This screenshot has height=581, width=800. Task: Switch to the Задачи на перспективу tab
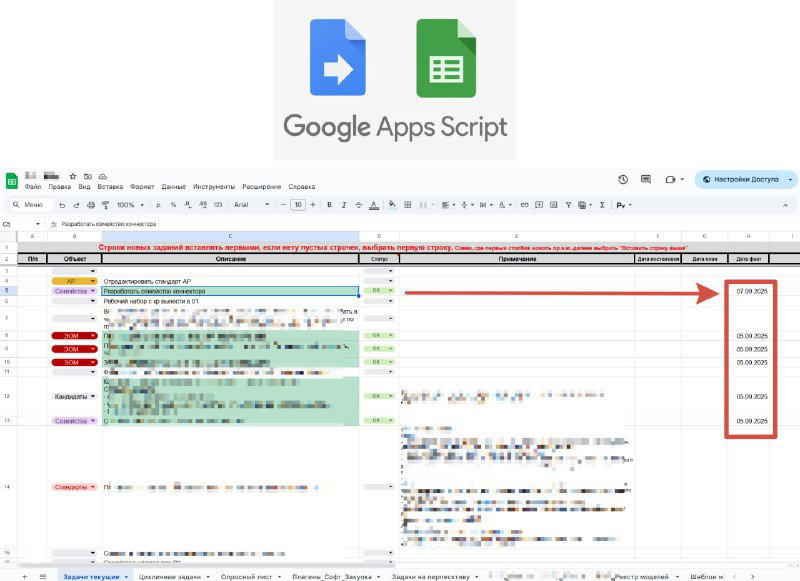[435, 576]
